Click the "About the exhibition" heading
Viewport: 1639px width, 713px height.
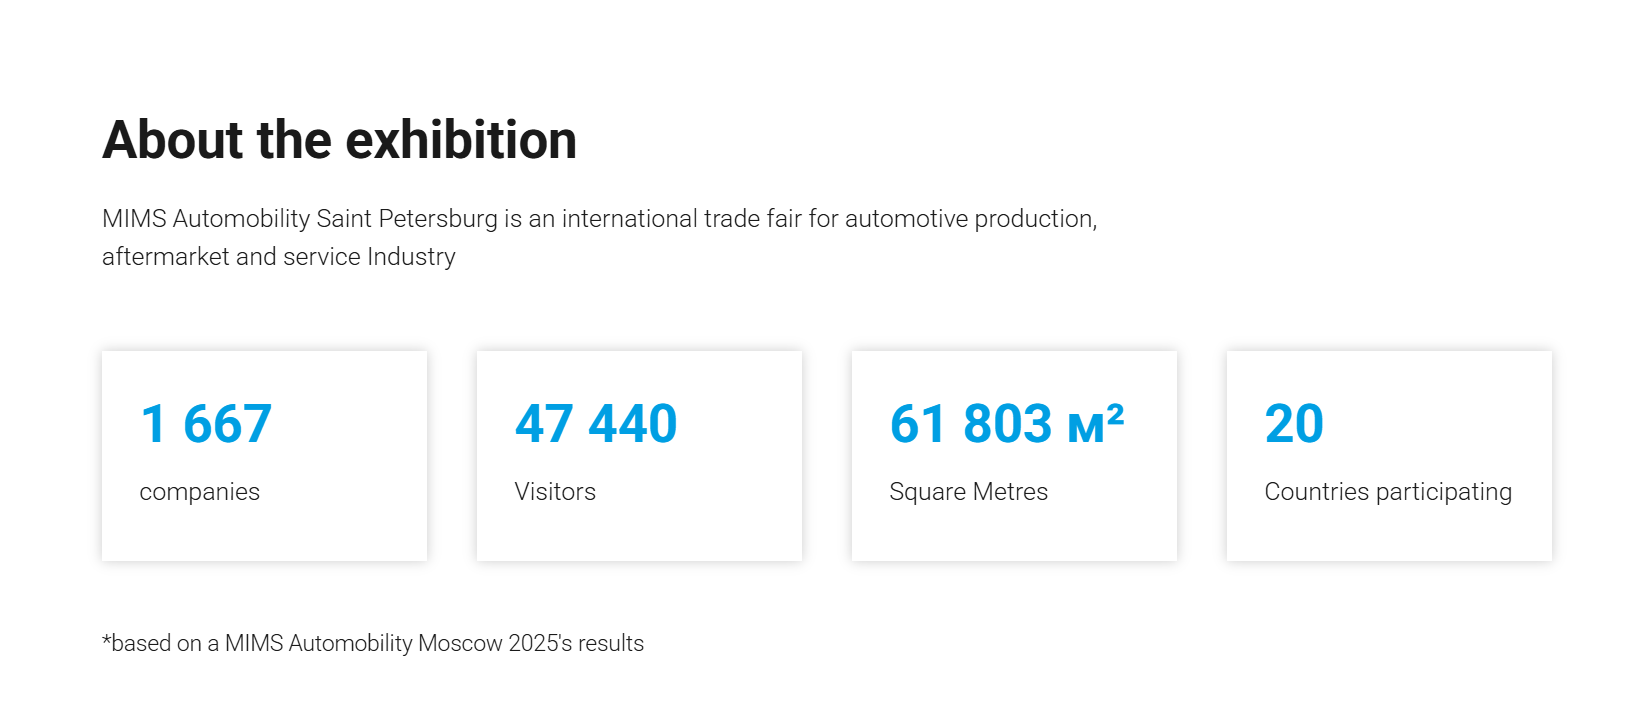coord(339,140)
